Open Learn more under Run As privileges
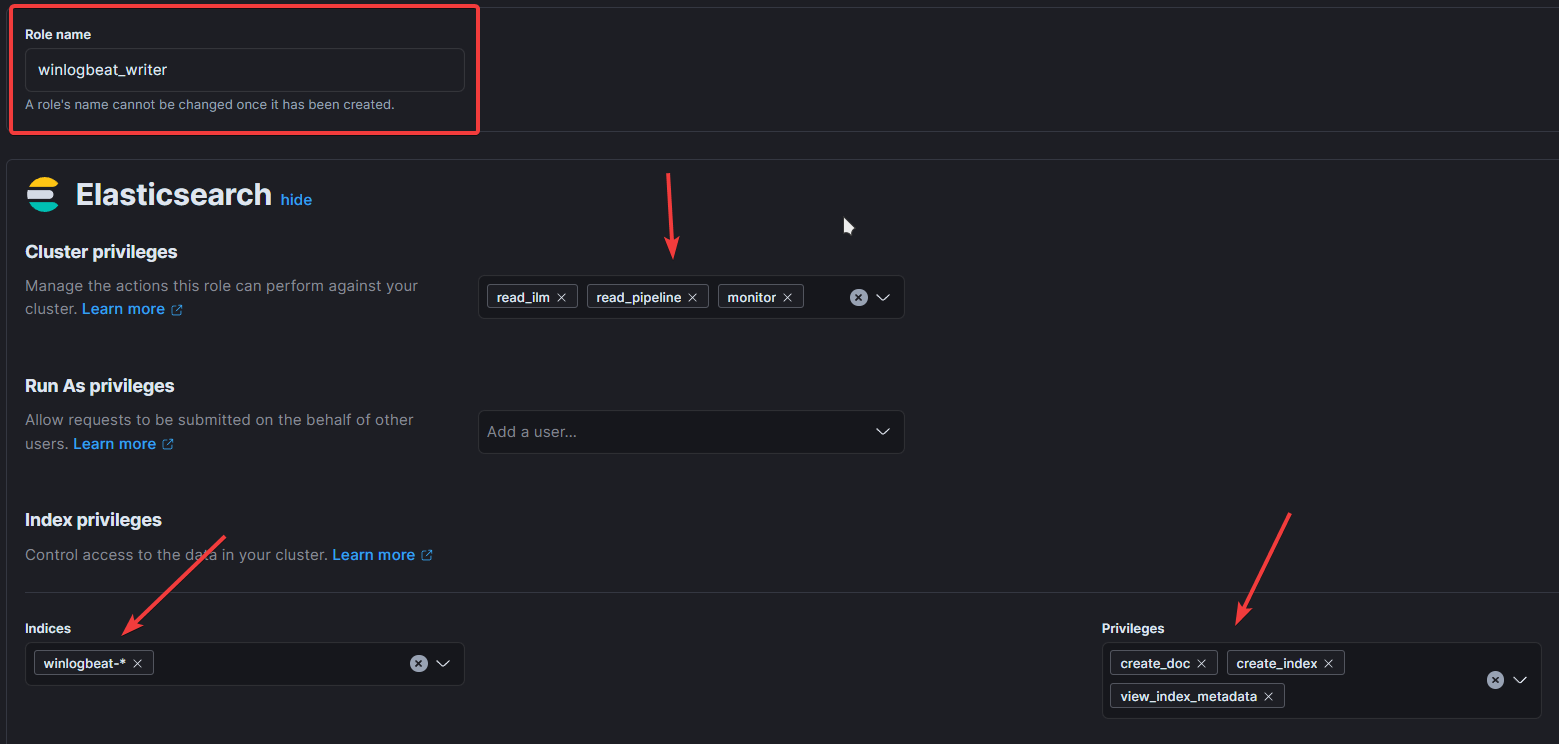 pos(114,444)
